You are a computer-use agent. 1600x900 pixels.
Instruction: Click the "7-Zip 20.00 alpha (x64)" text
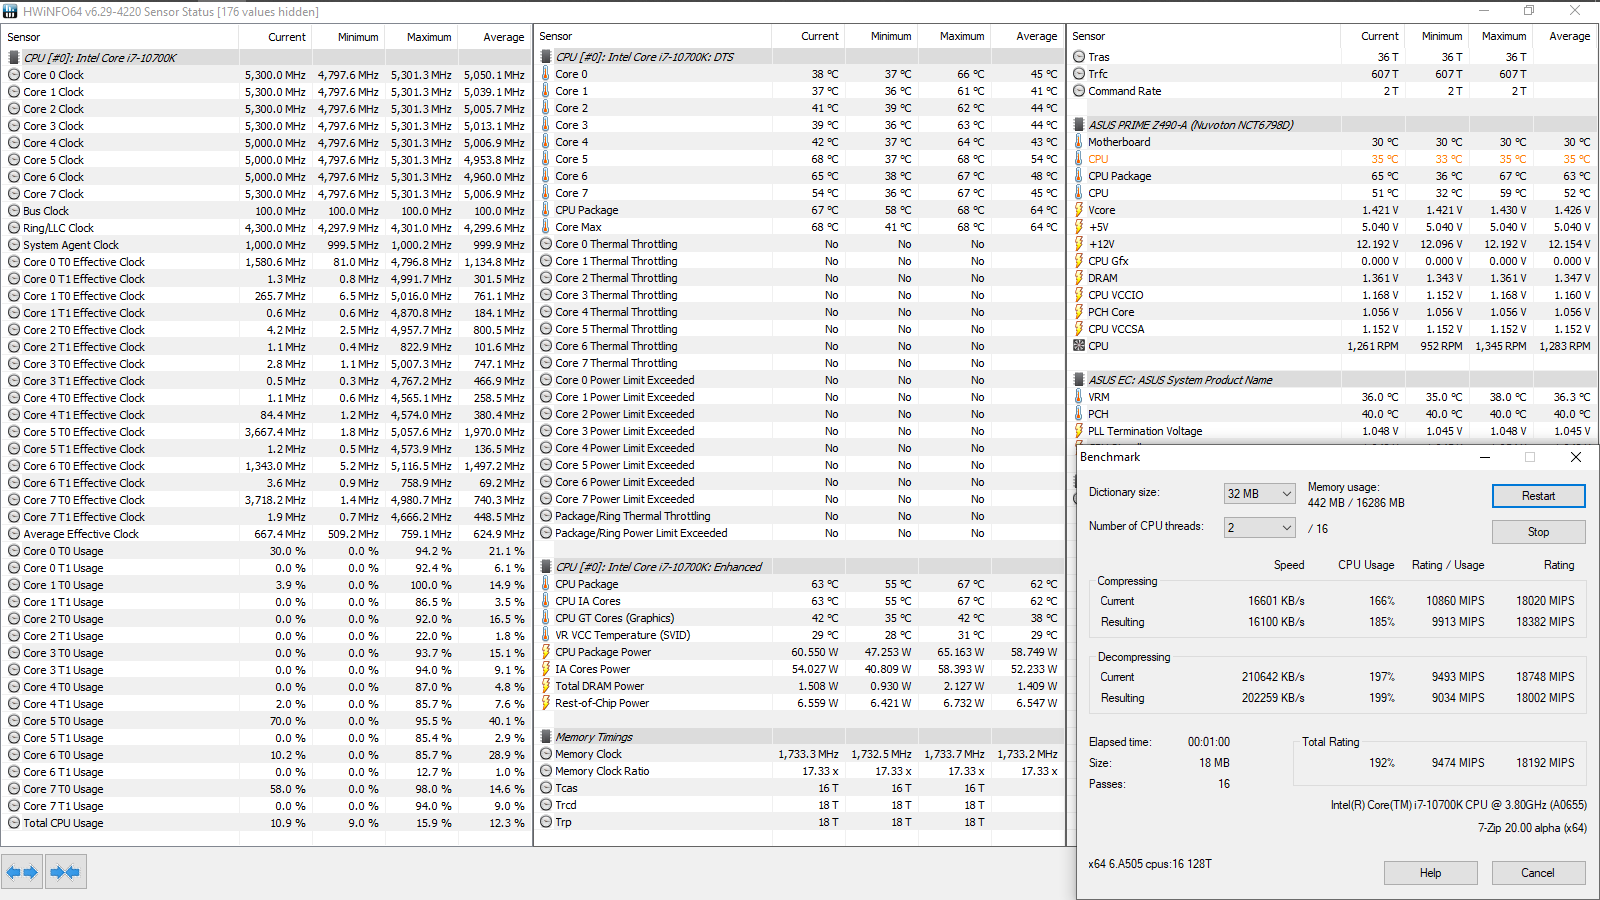pyautogui.click(x=1532, y=828)
